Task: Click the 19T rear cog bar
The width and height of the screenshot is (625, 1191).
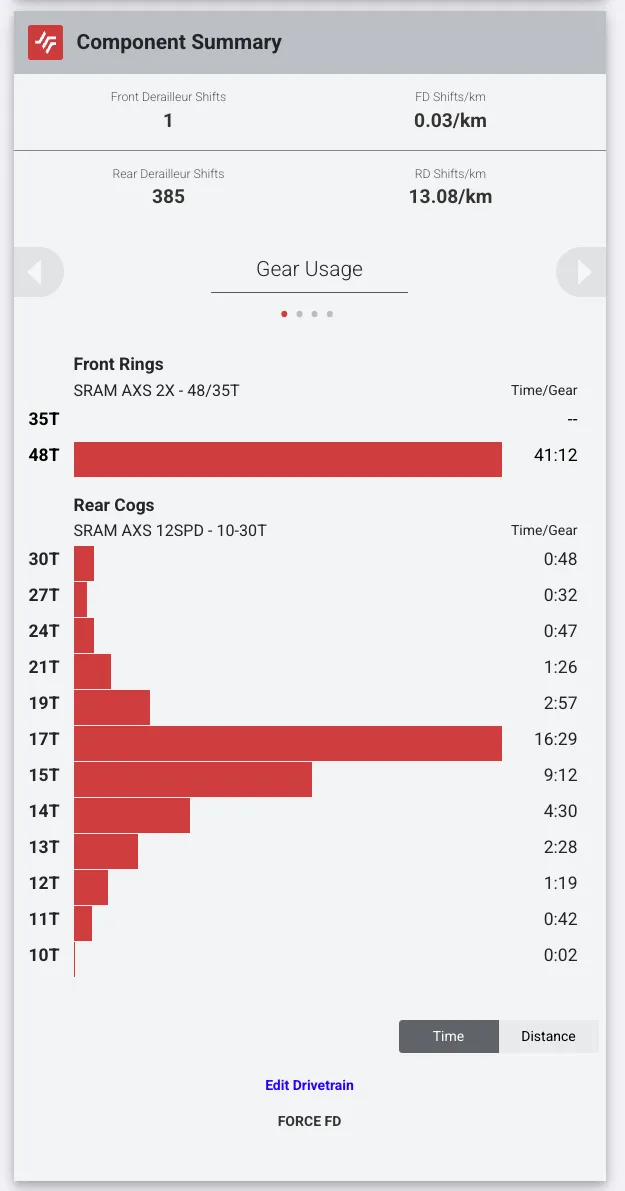Action: coord(112,707)
